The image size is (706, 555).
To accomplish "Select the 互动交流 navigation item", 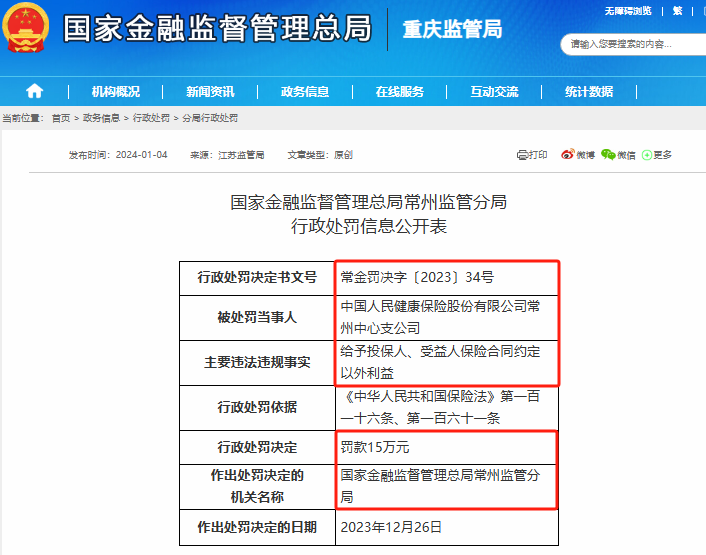I will 494,91.
